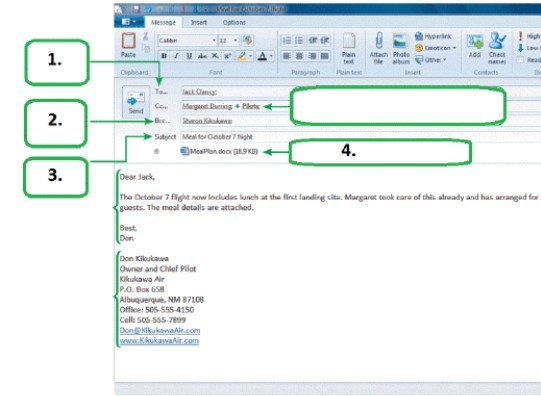Image resolution: width=541 pixels, height=396 pixels.
Task: Click the 'Owner and Chief Pilot' line
Action: point(158,269)
